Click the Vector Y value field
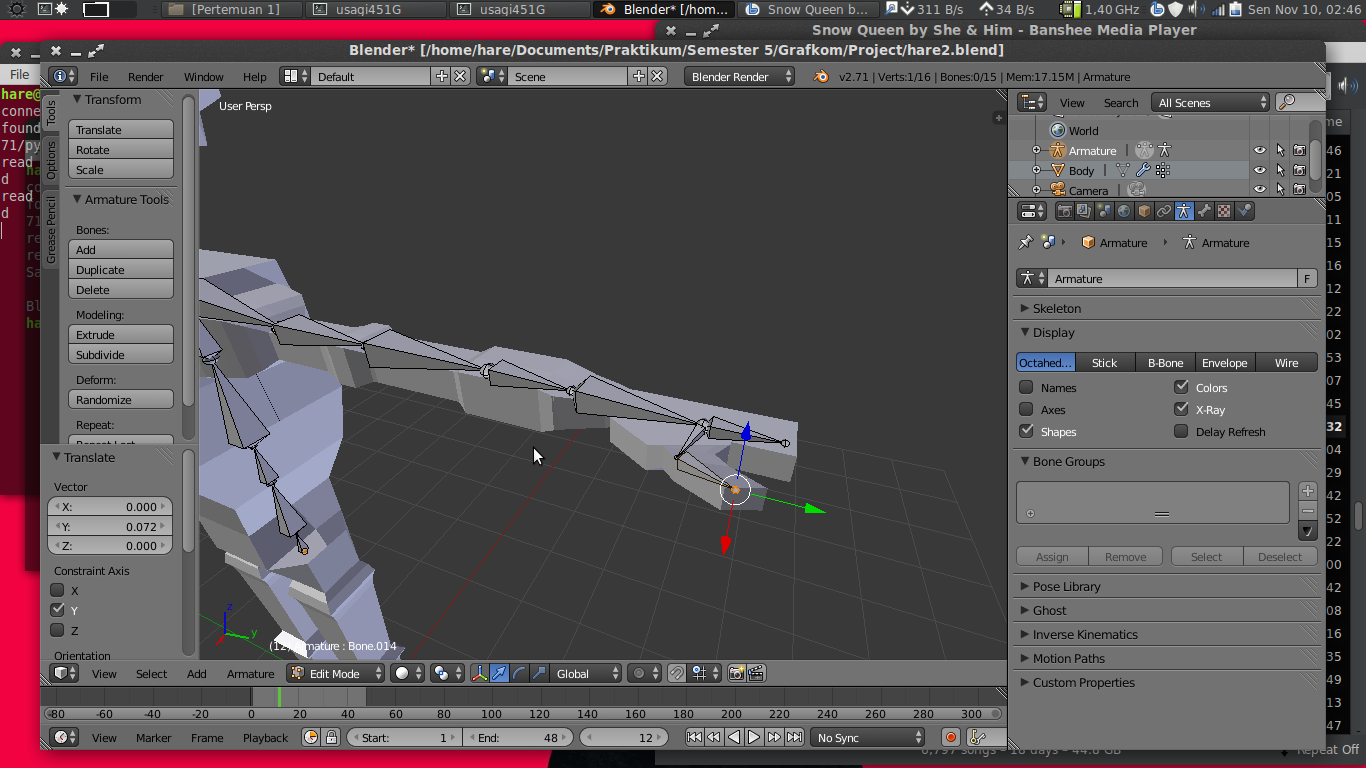The width and height of the screenshot is (1366, 768). pyautogui.click(x=110, y=526)
